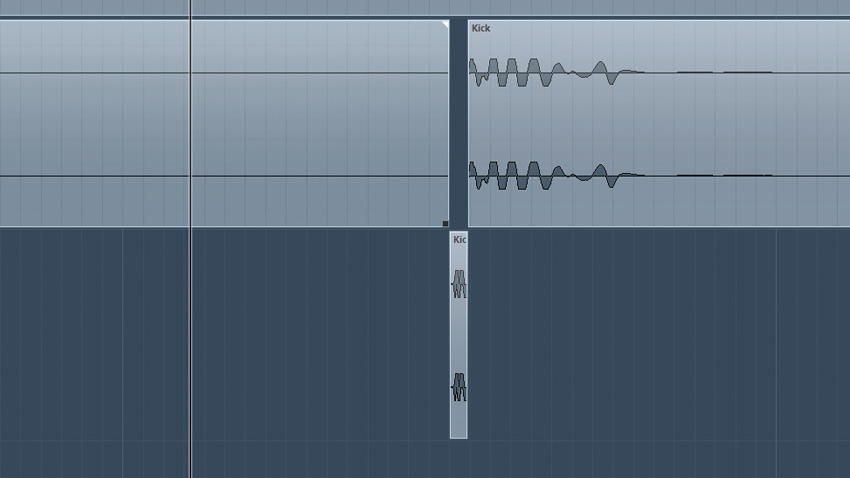Click the empty area beneath the Kic clip
Screen dimensions: 850x478
point(459,458)
